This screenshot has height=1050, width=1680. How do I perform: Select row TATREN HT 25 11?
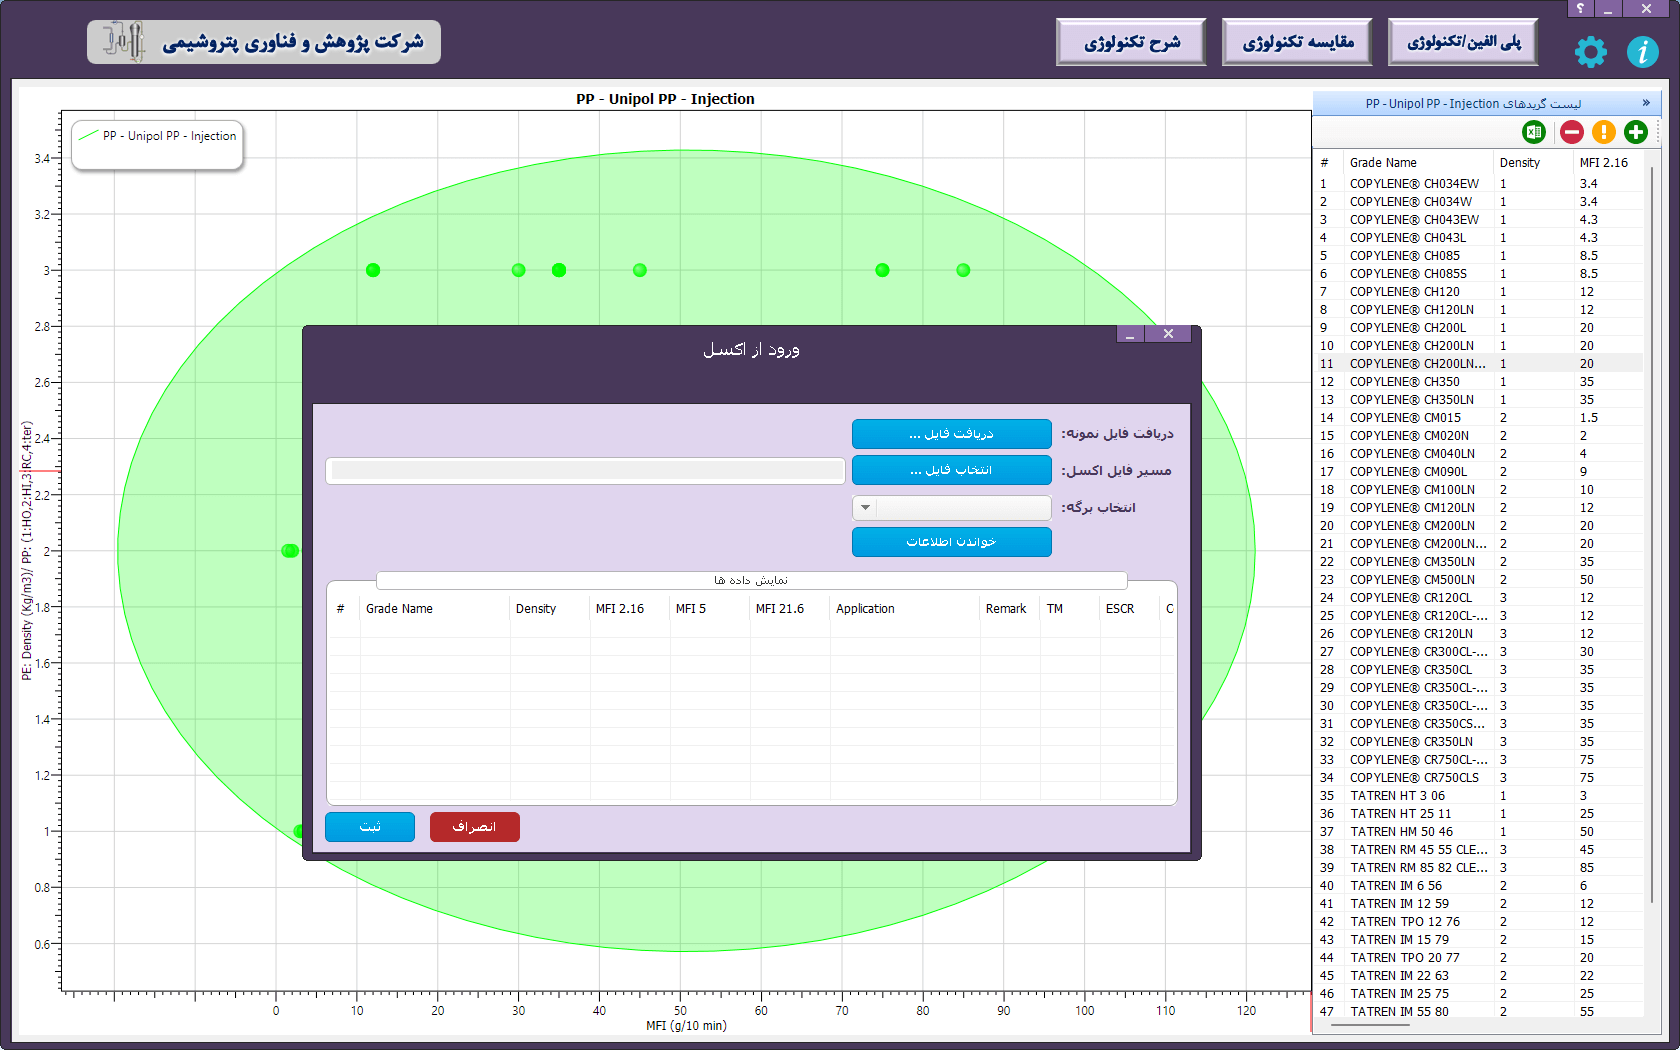pyautogui.click(x=1480, y=814)
